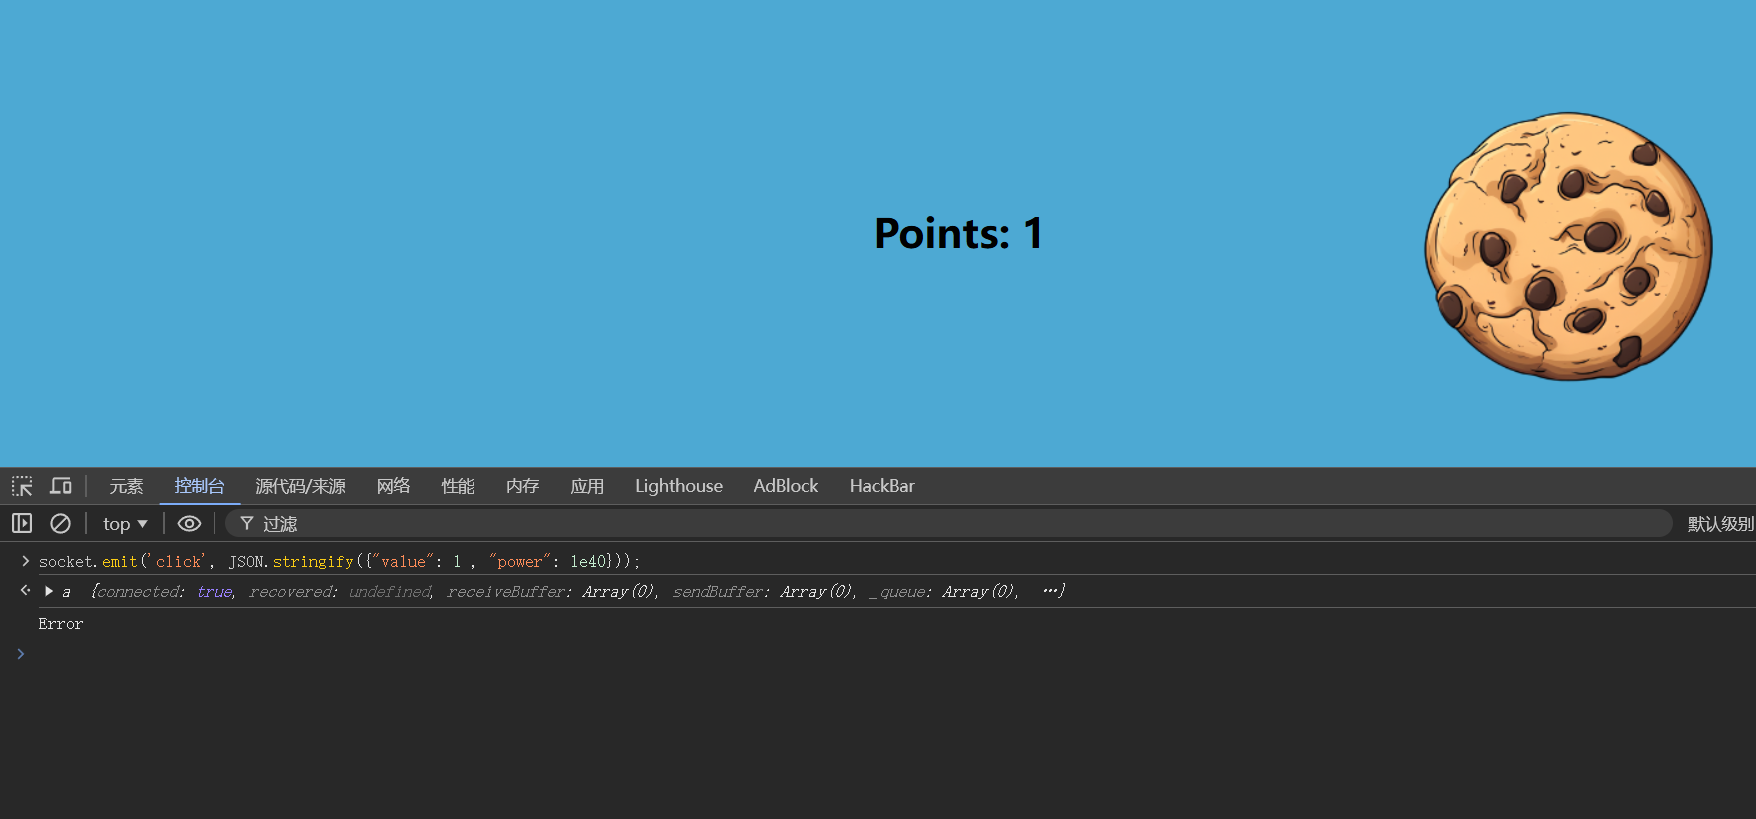Toggle the device toolbar icon
The height and width of the screenshot is (819, 1756).
tap(61, 486)
